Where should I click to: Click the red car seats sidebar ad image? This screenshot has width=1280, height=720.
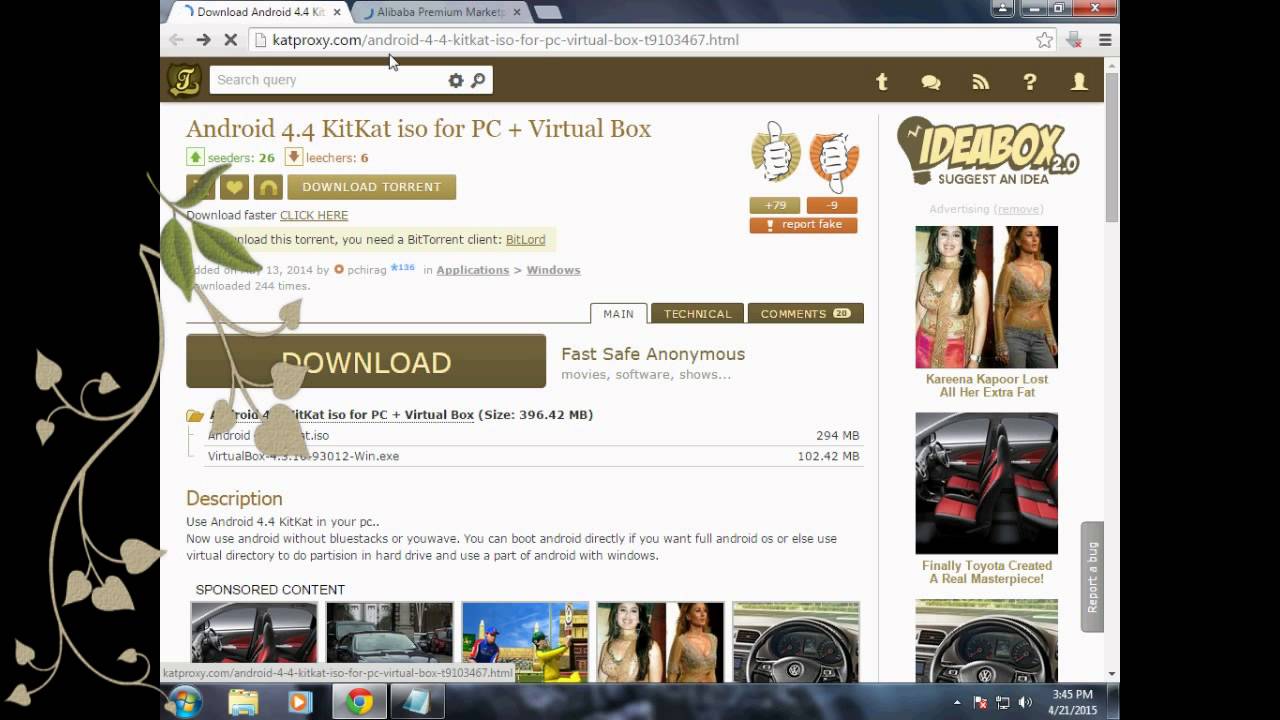[x=986, y=483]
